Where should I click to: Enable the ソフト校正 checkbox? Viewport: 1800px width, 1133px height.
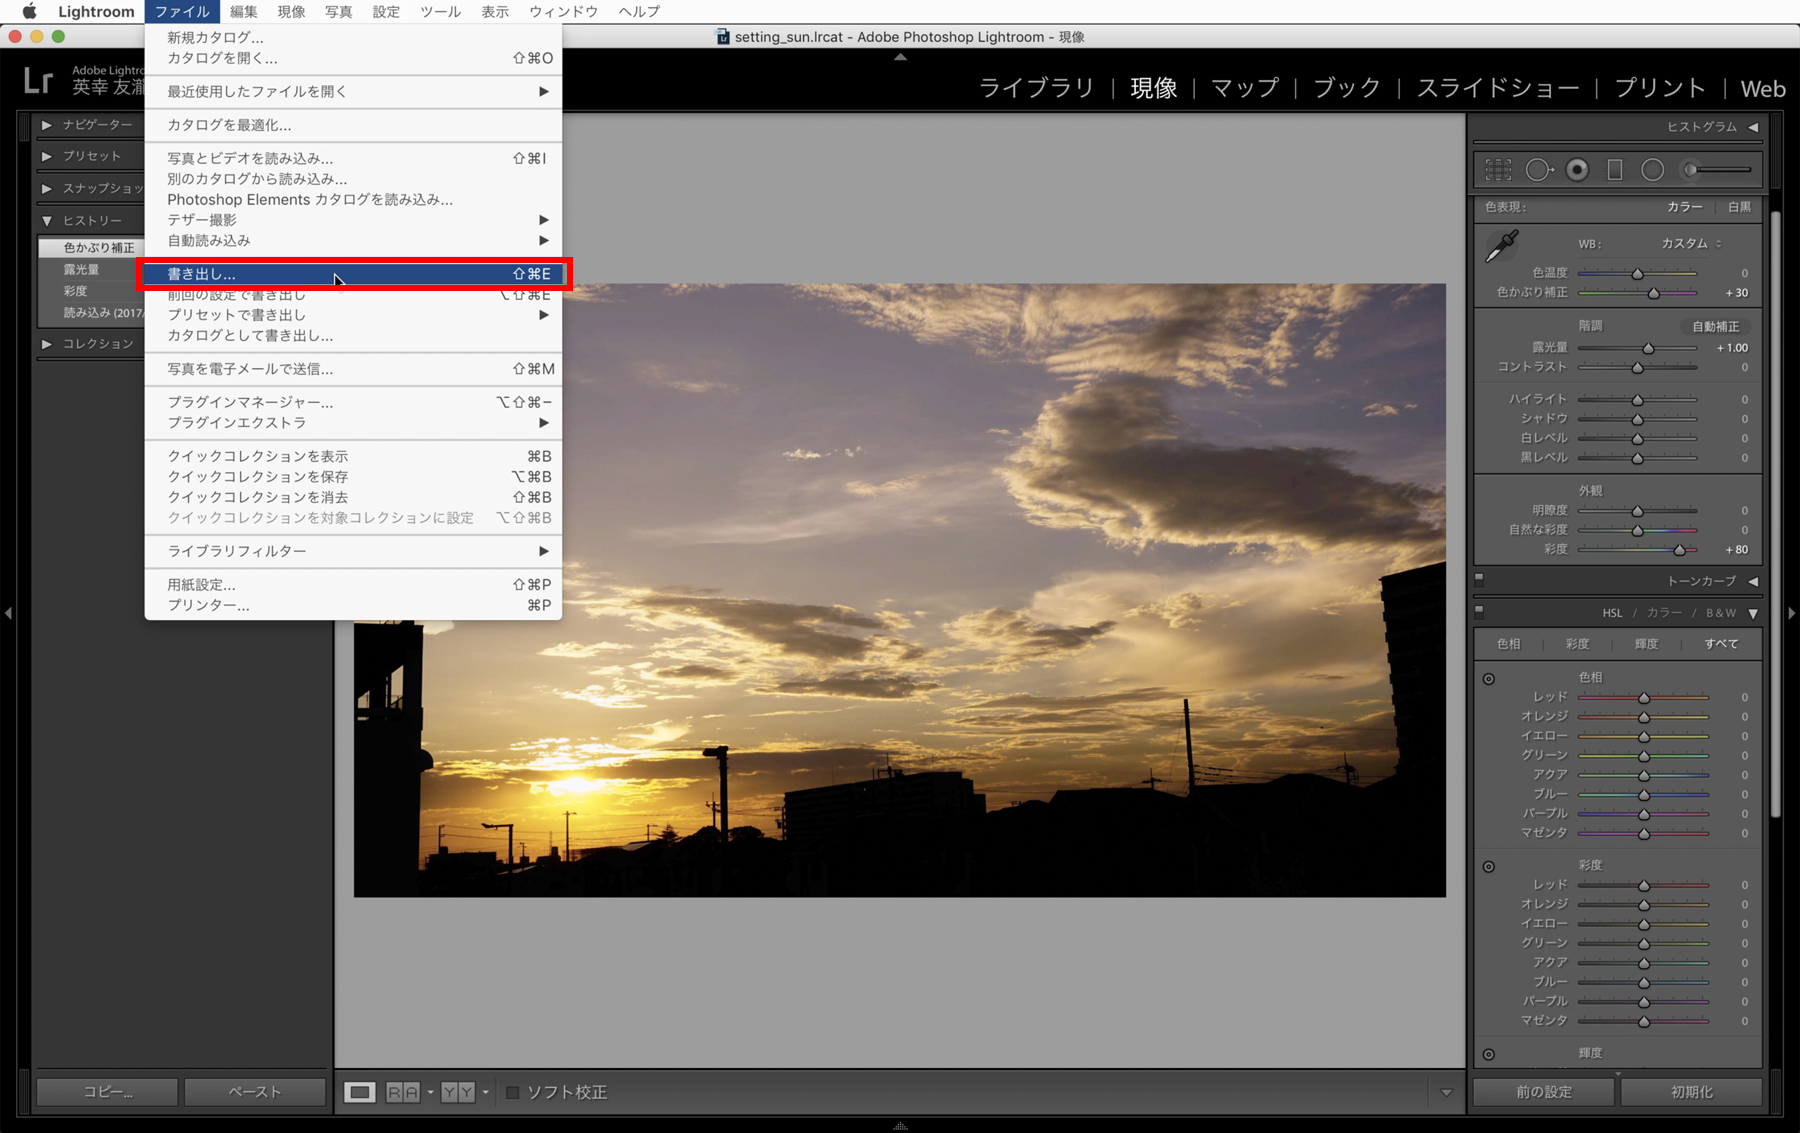click(x=512, y=1092)
